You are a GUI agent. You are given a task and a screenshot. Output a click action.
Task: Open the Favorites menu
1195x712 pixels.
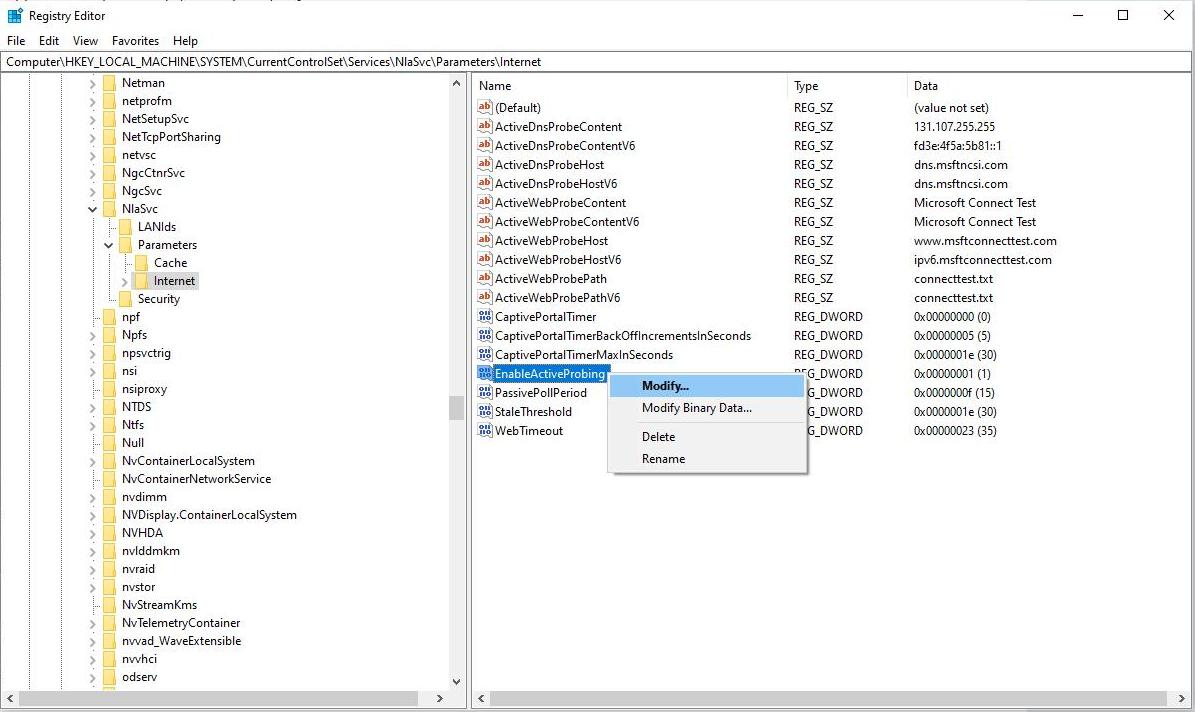[135, 41]
